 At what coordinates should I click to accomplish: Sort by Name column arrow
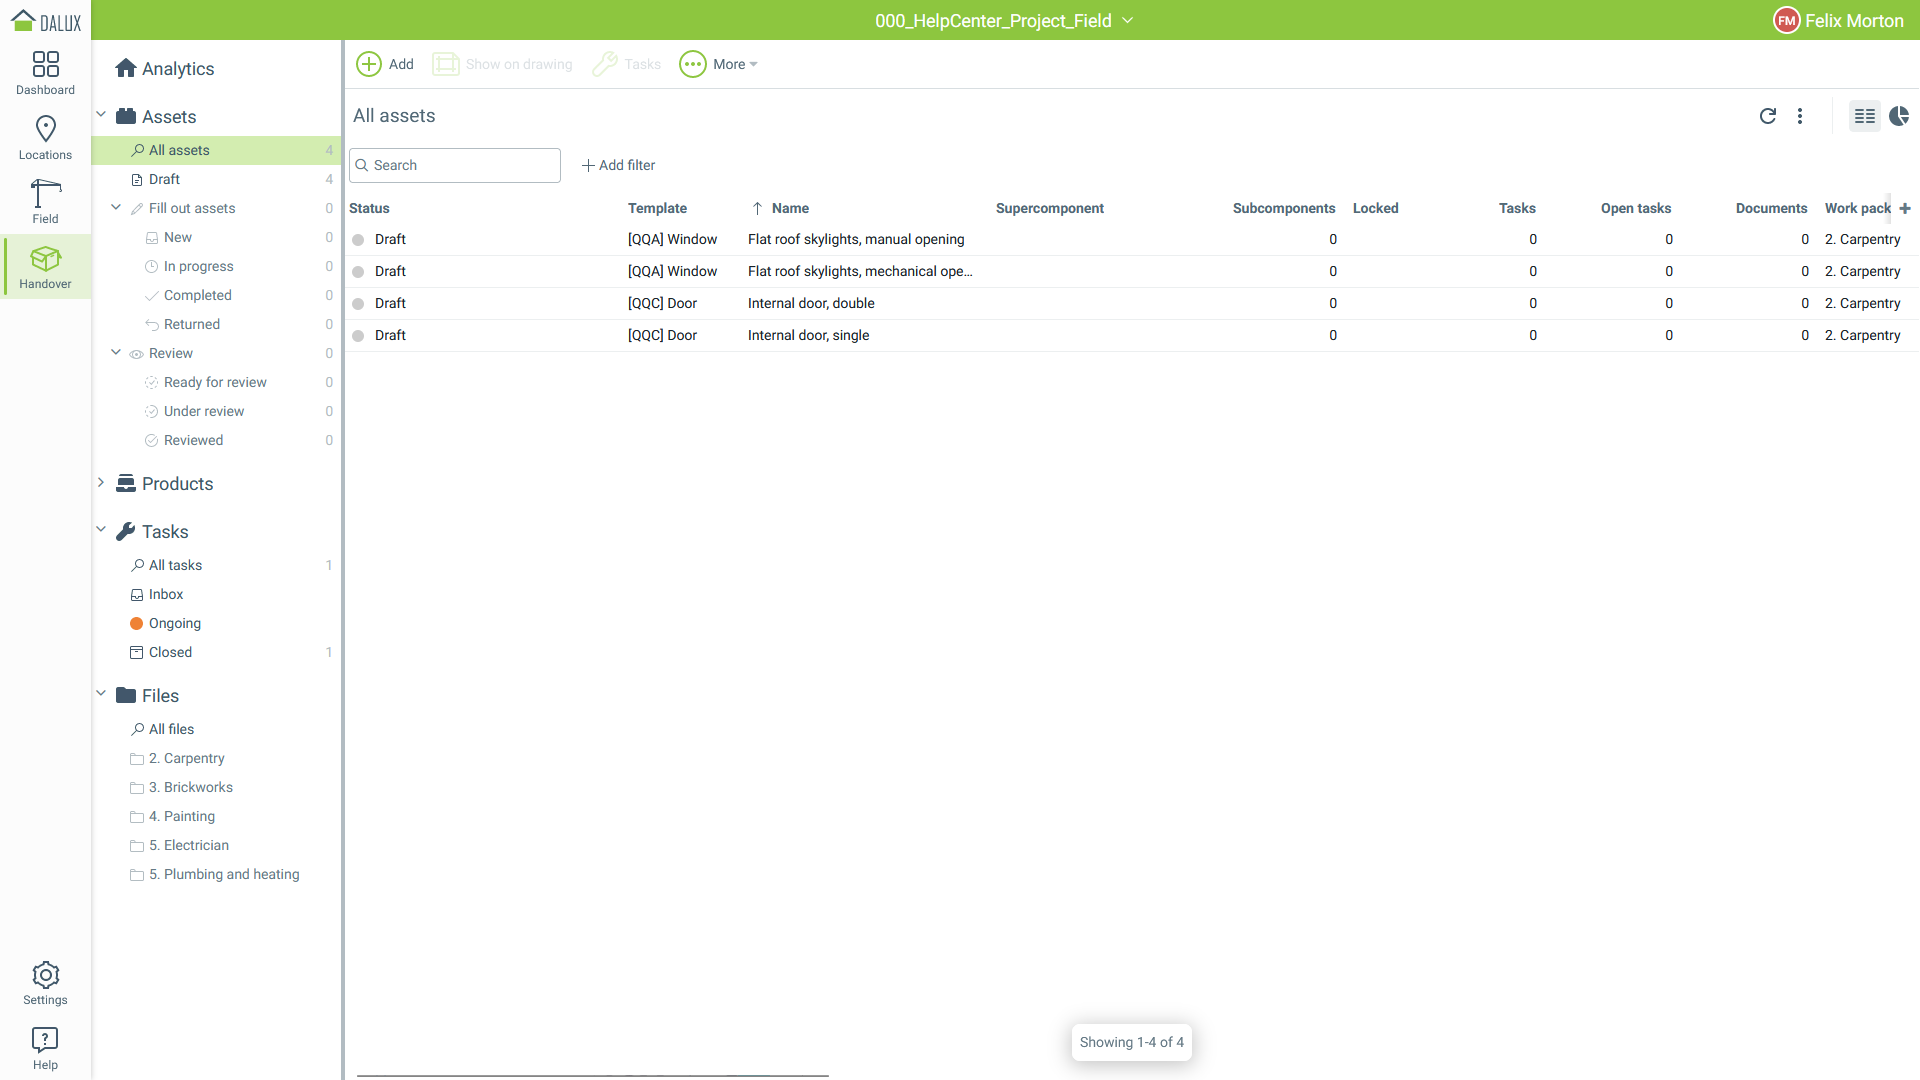757,208
